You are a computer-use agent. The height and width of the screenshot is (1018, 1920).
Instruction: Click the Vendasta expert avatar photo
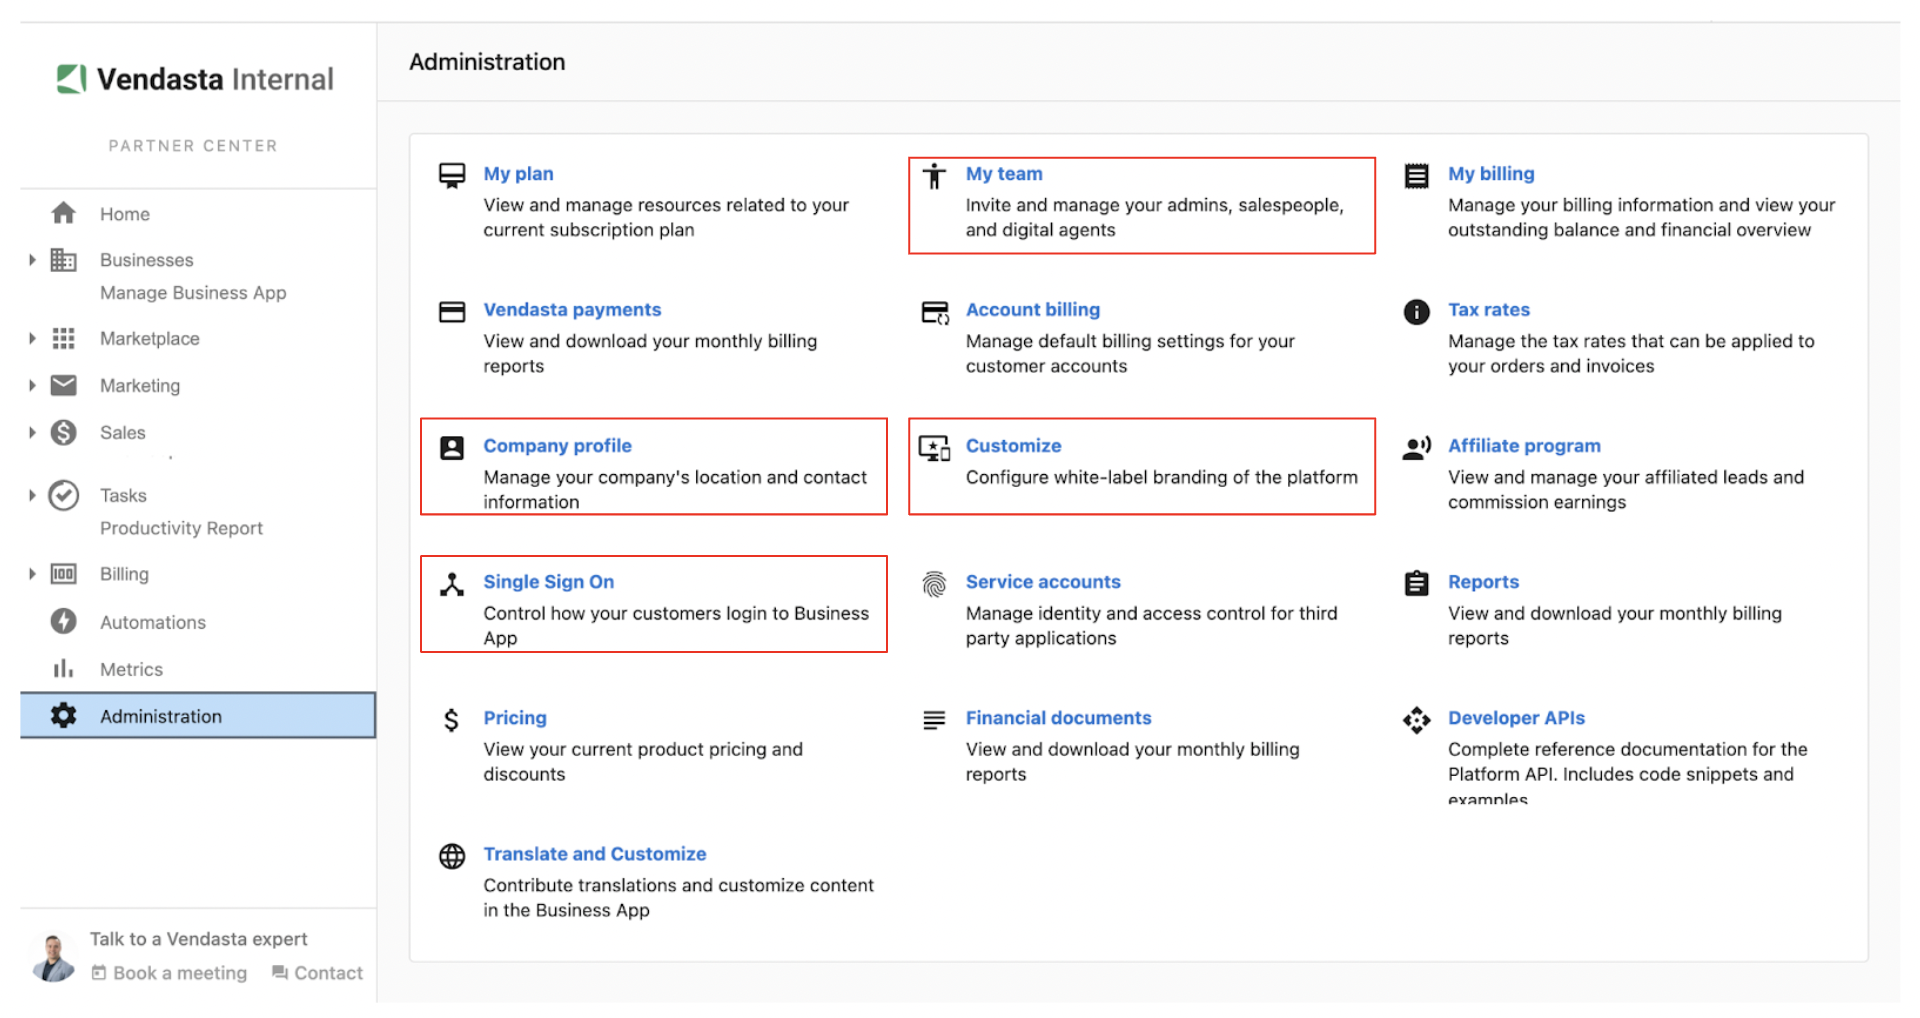53,956
